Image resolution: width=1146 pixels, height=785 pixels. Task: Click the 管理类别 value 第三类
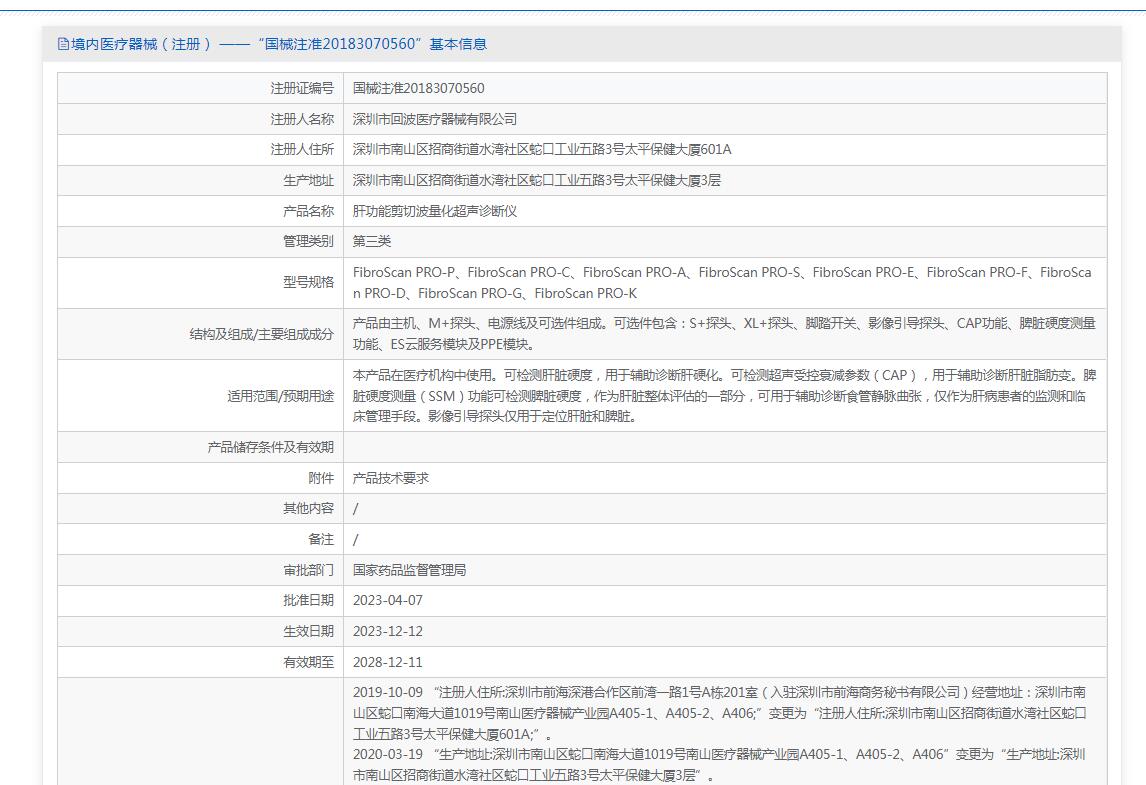tap(372, 242)
